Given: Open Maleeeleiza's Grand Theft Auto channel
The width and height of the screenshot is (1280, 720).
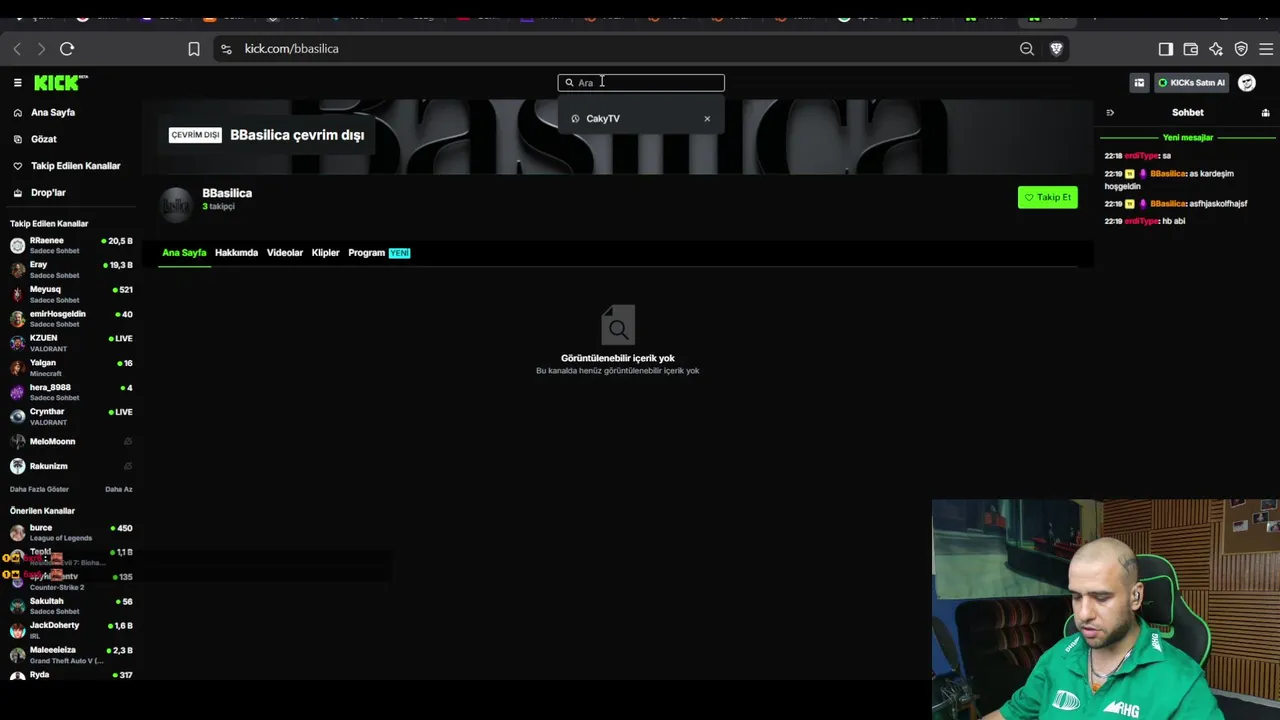Looking at the screenshot, I should pyautogui.click(x=70, y=655).
